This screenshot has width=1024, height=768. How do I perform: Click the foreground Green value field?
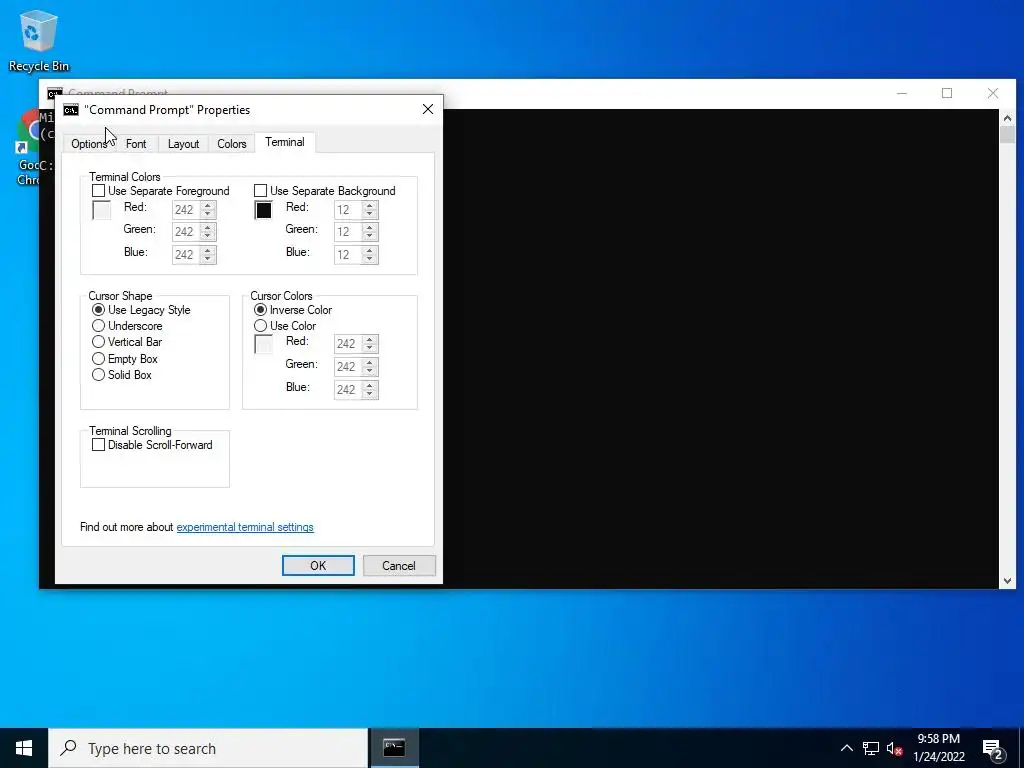[x=186, y=232]
